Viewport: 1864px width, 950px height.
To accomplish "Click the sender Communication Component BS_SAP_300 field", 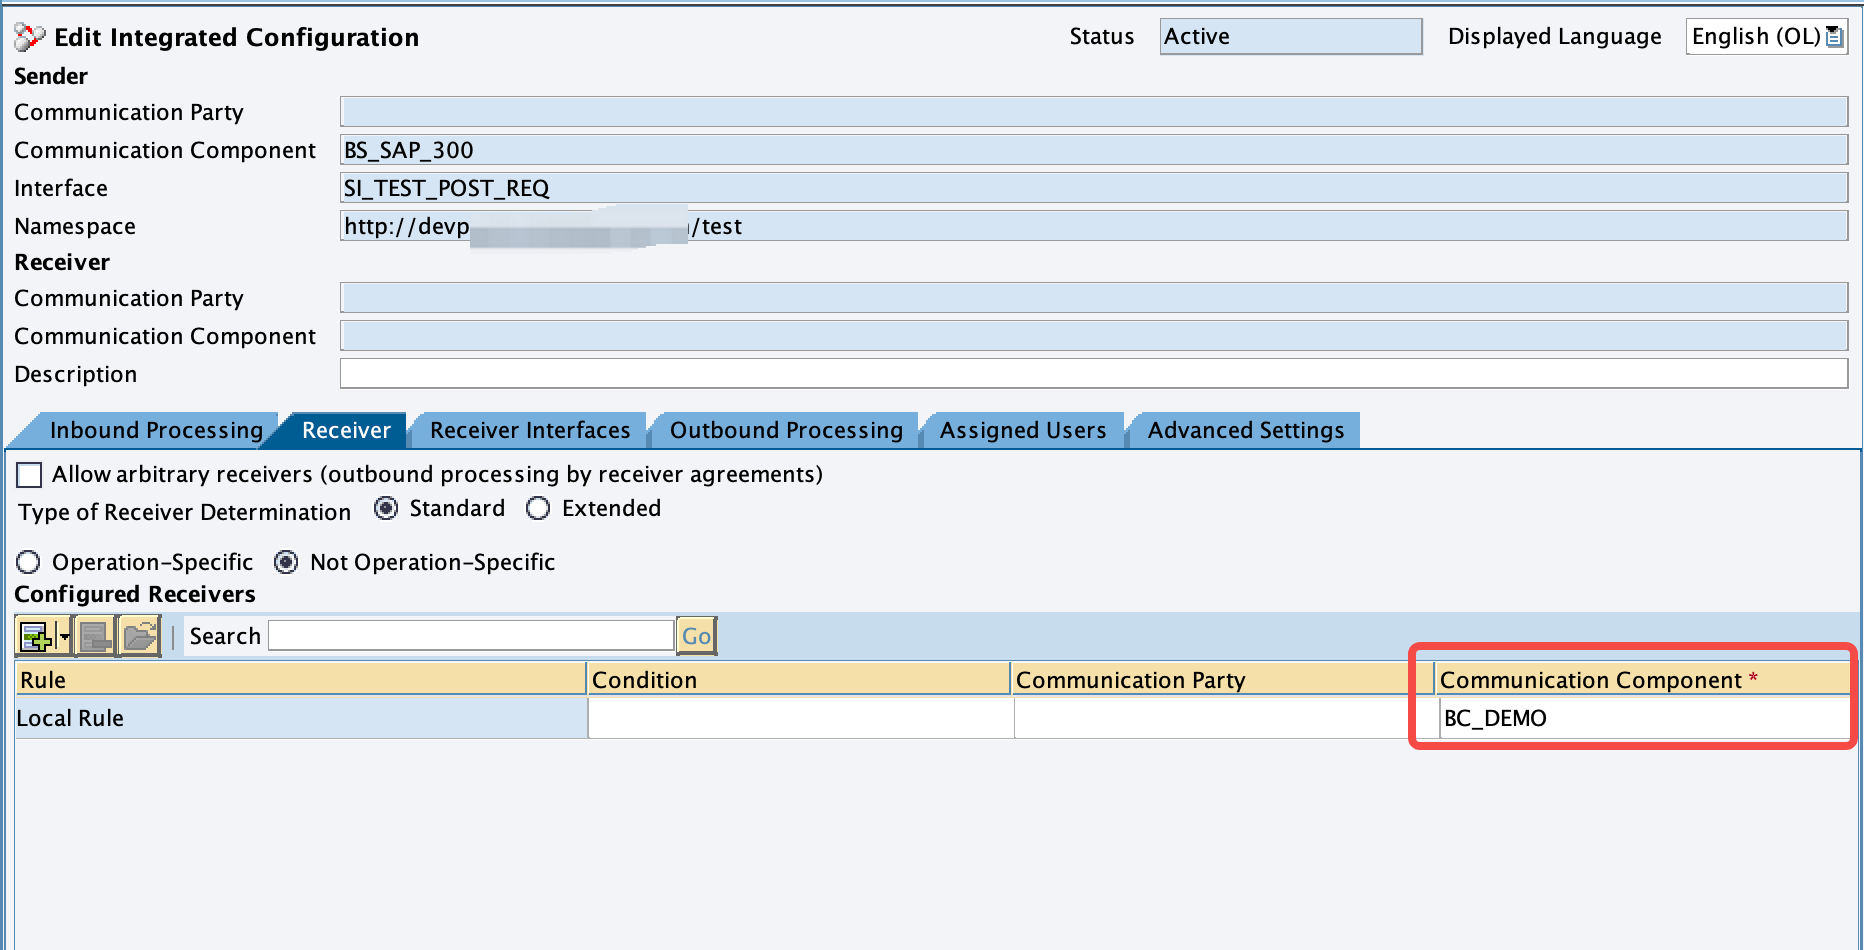I will 1094,150.
